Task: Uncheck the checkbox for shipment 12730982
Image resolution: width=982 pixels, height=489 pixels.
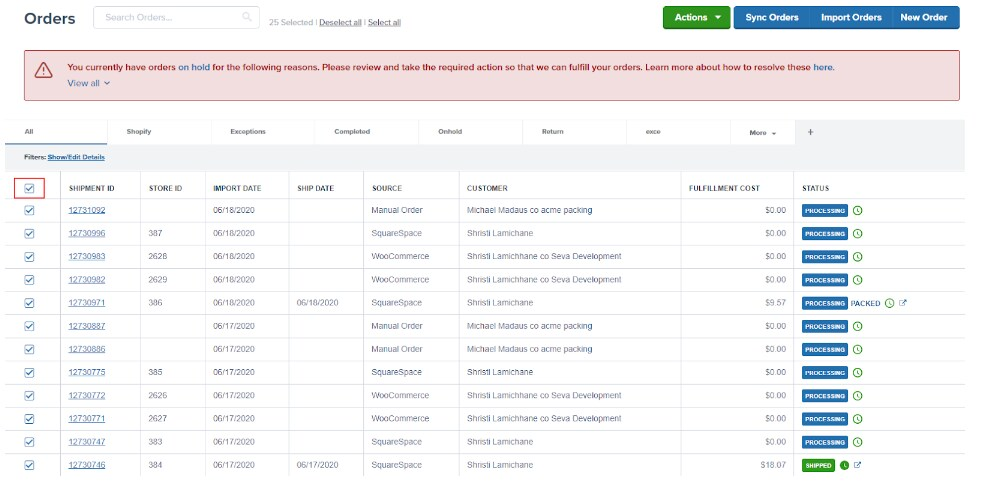Action: (29, 280)
